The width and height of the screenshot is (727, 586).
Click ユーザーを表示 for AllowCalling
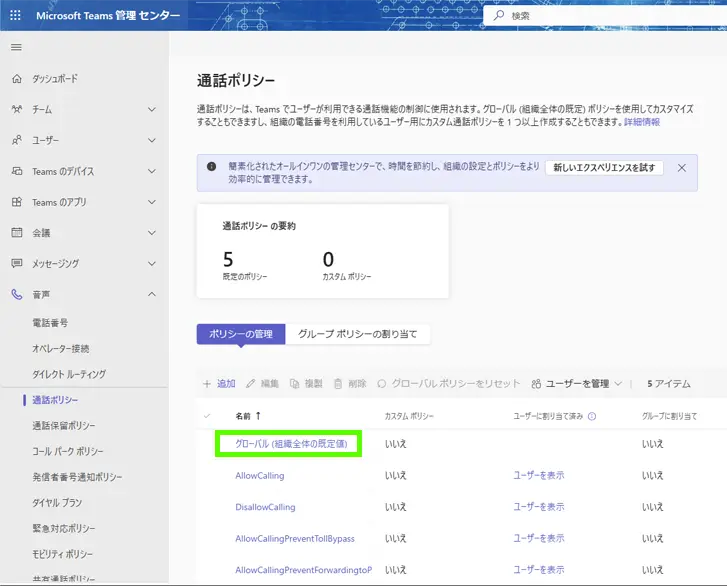point(539,475)
